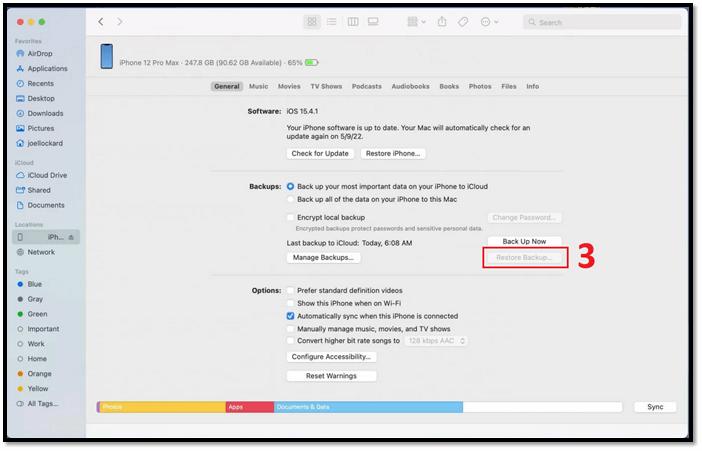Screen dimensions: 702x451
Task: Select the Gray tag
Action: pyautogui.click(x=35, y=299)
